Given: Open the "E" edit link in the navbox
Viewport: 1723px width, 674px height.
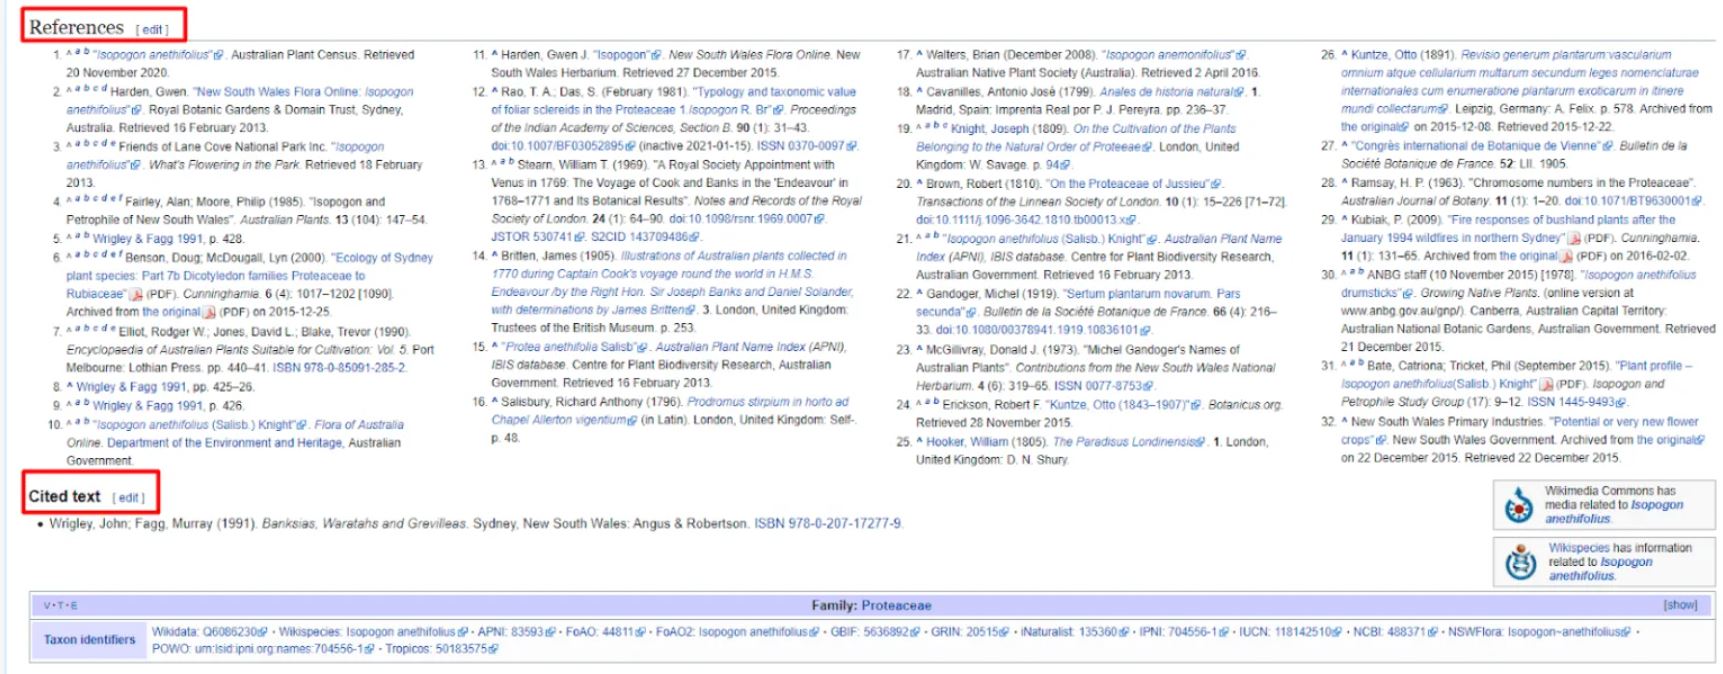Looking at the screenshot, I should (74, 606).
